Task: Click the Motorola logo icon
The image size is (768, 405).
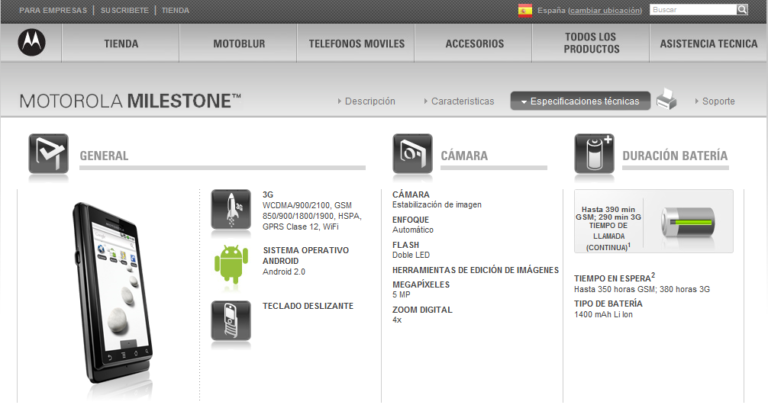Action: (31, 43)
